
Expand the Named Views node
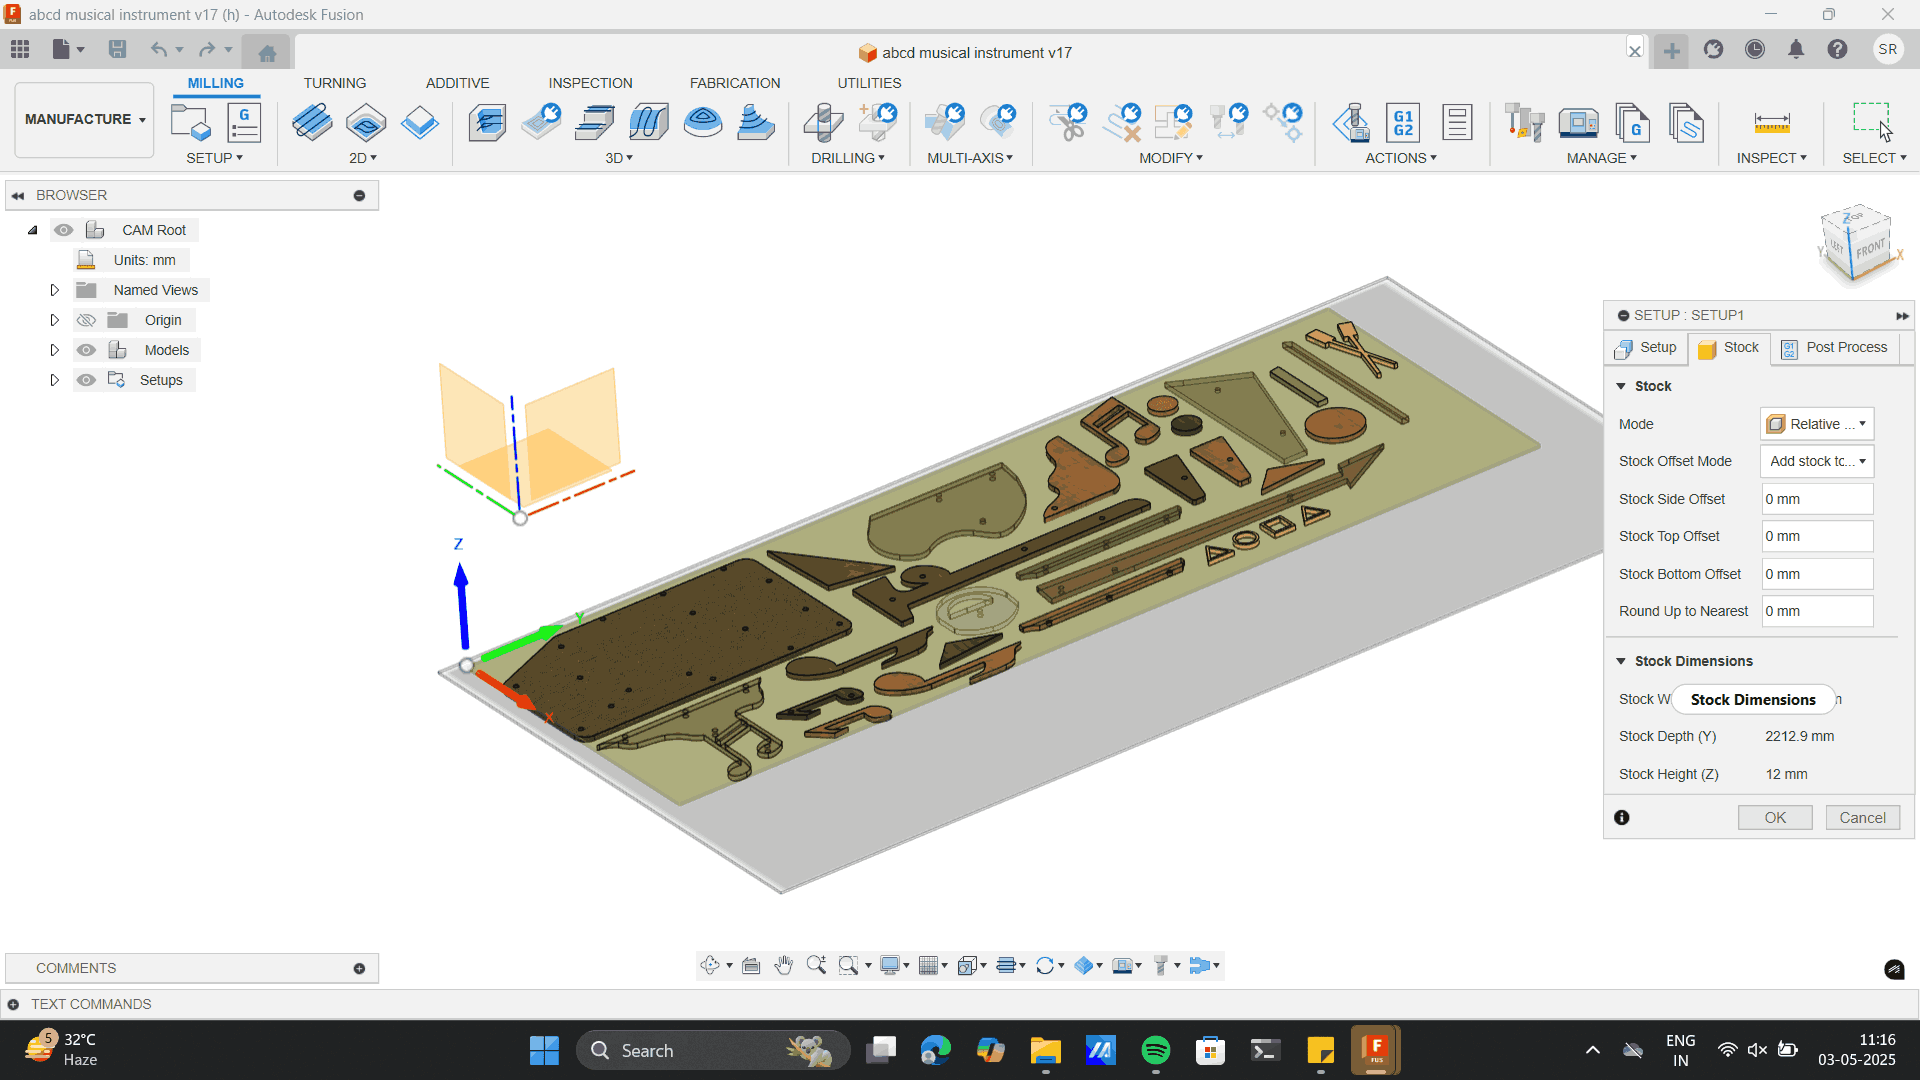[55, 290]
